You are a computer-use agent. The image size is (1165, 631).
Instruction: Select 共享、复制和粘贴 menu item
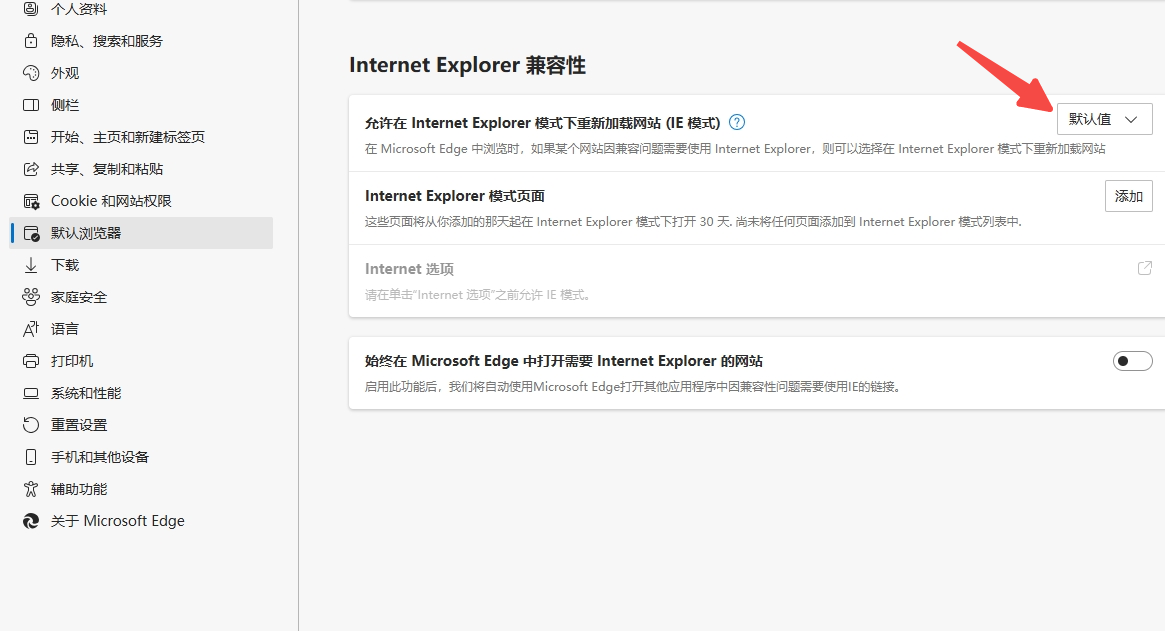(141, 169)
